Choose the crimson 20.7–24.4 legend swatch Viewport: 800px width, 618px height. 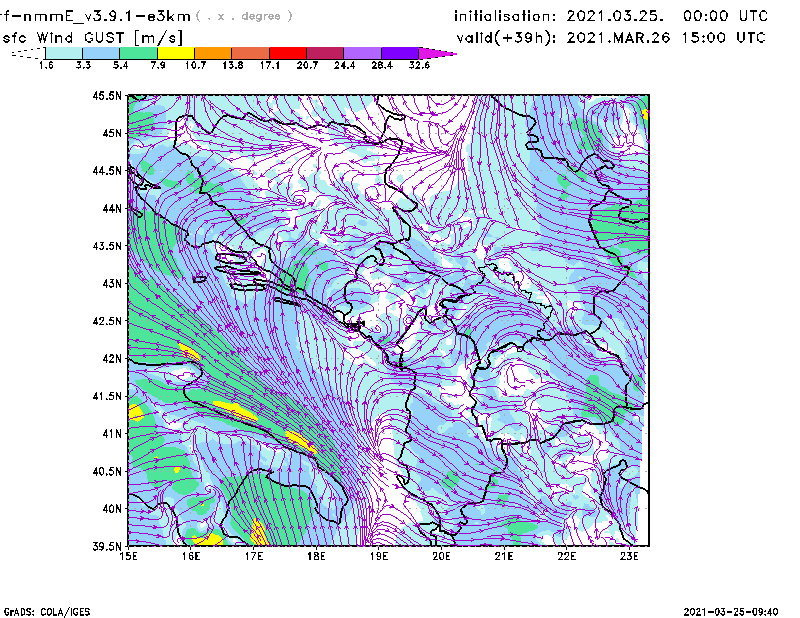[x=325, y=53]
